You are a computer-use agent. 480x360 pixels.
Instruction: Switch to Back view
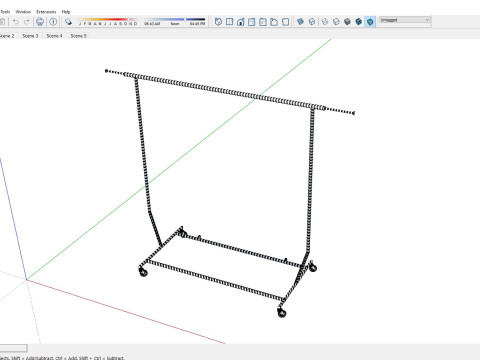click(x=263, y=22)
